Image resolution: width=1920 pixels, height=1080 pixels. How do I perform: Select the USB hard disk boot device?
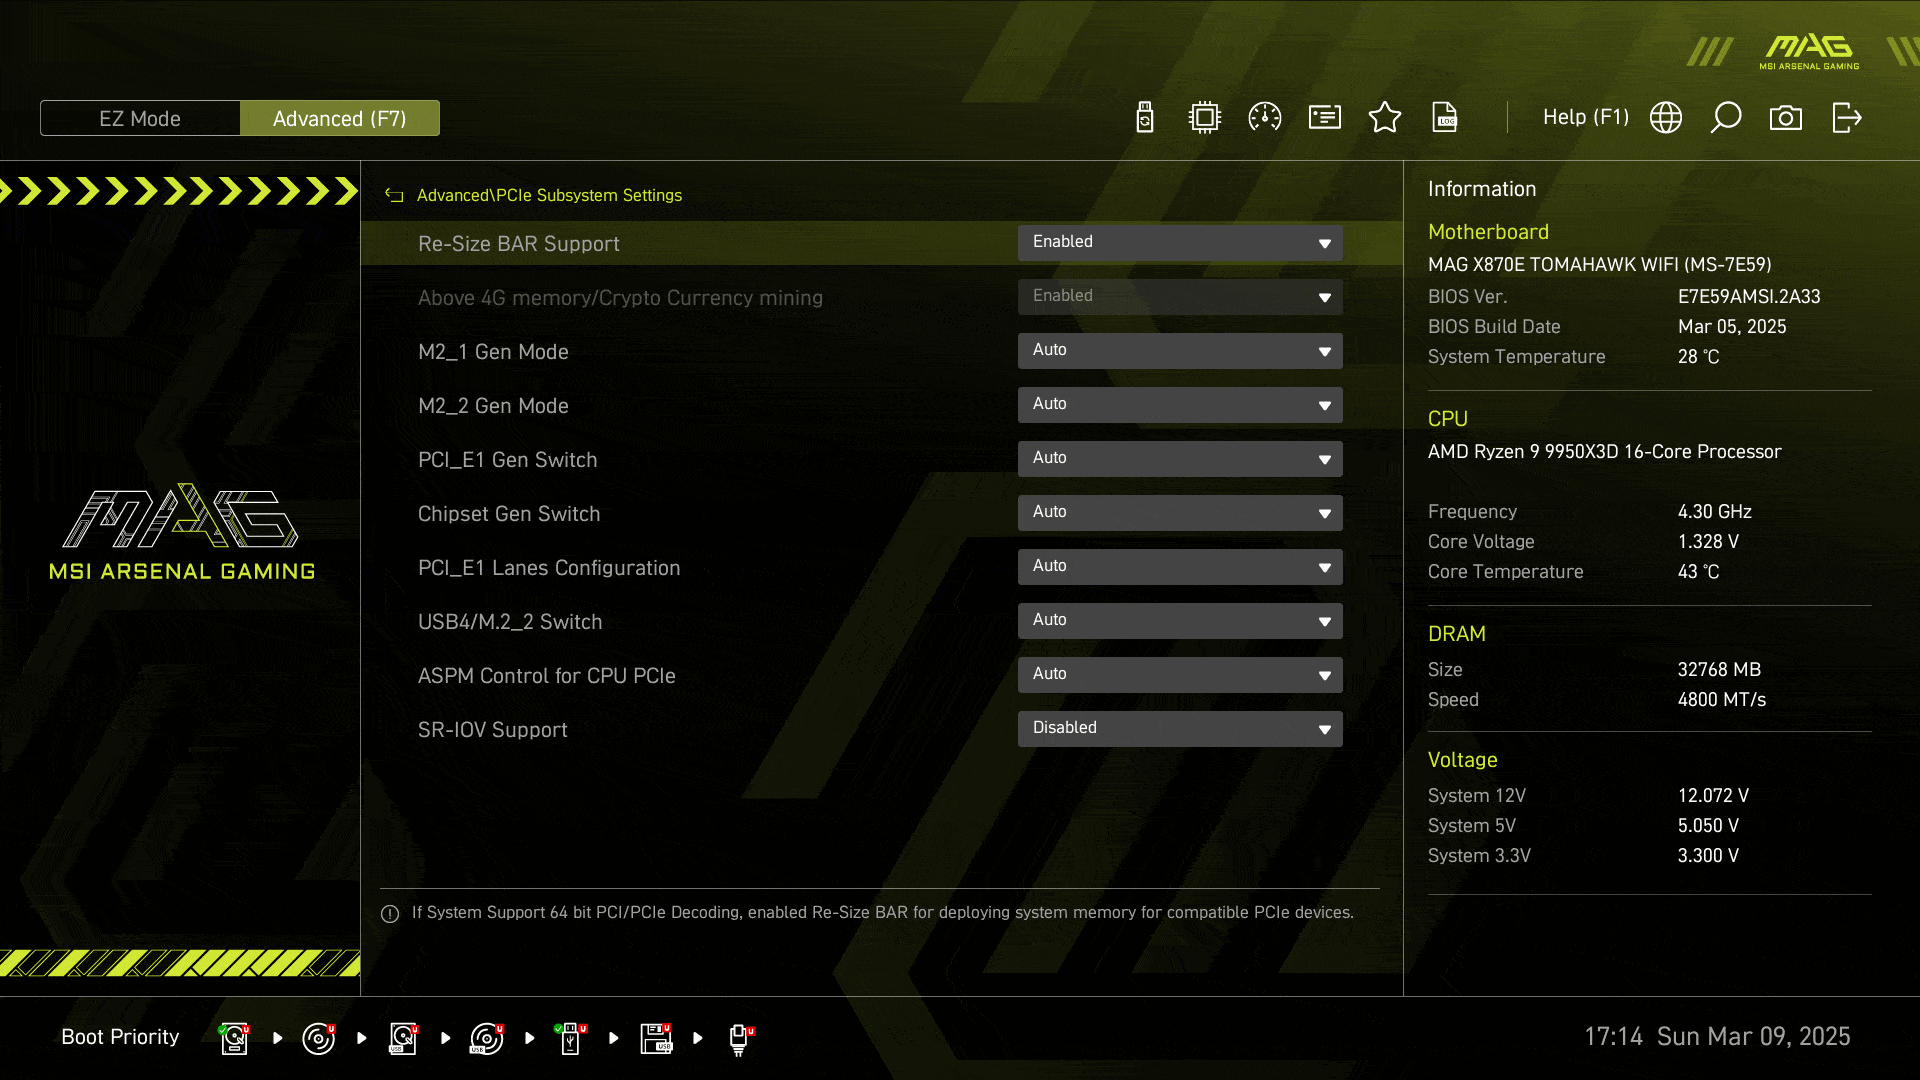coord(403,1039)
